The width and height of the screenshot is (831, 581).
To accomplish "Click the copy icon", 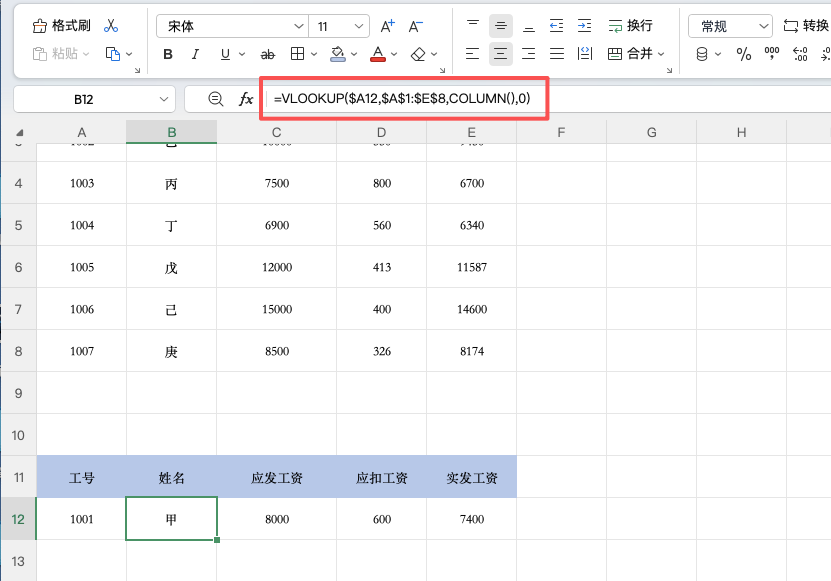I will (113, 54).
